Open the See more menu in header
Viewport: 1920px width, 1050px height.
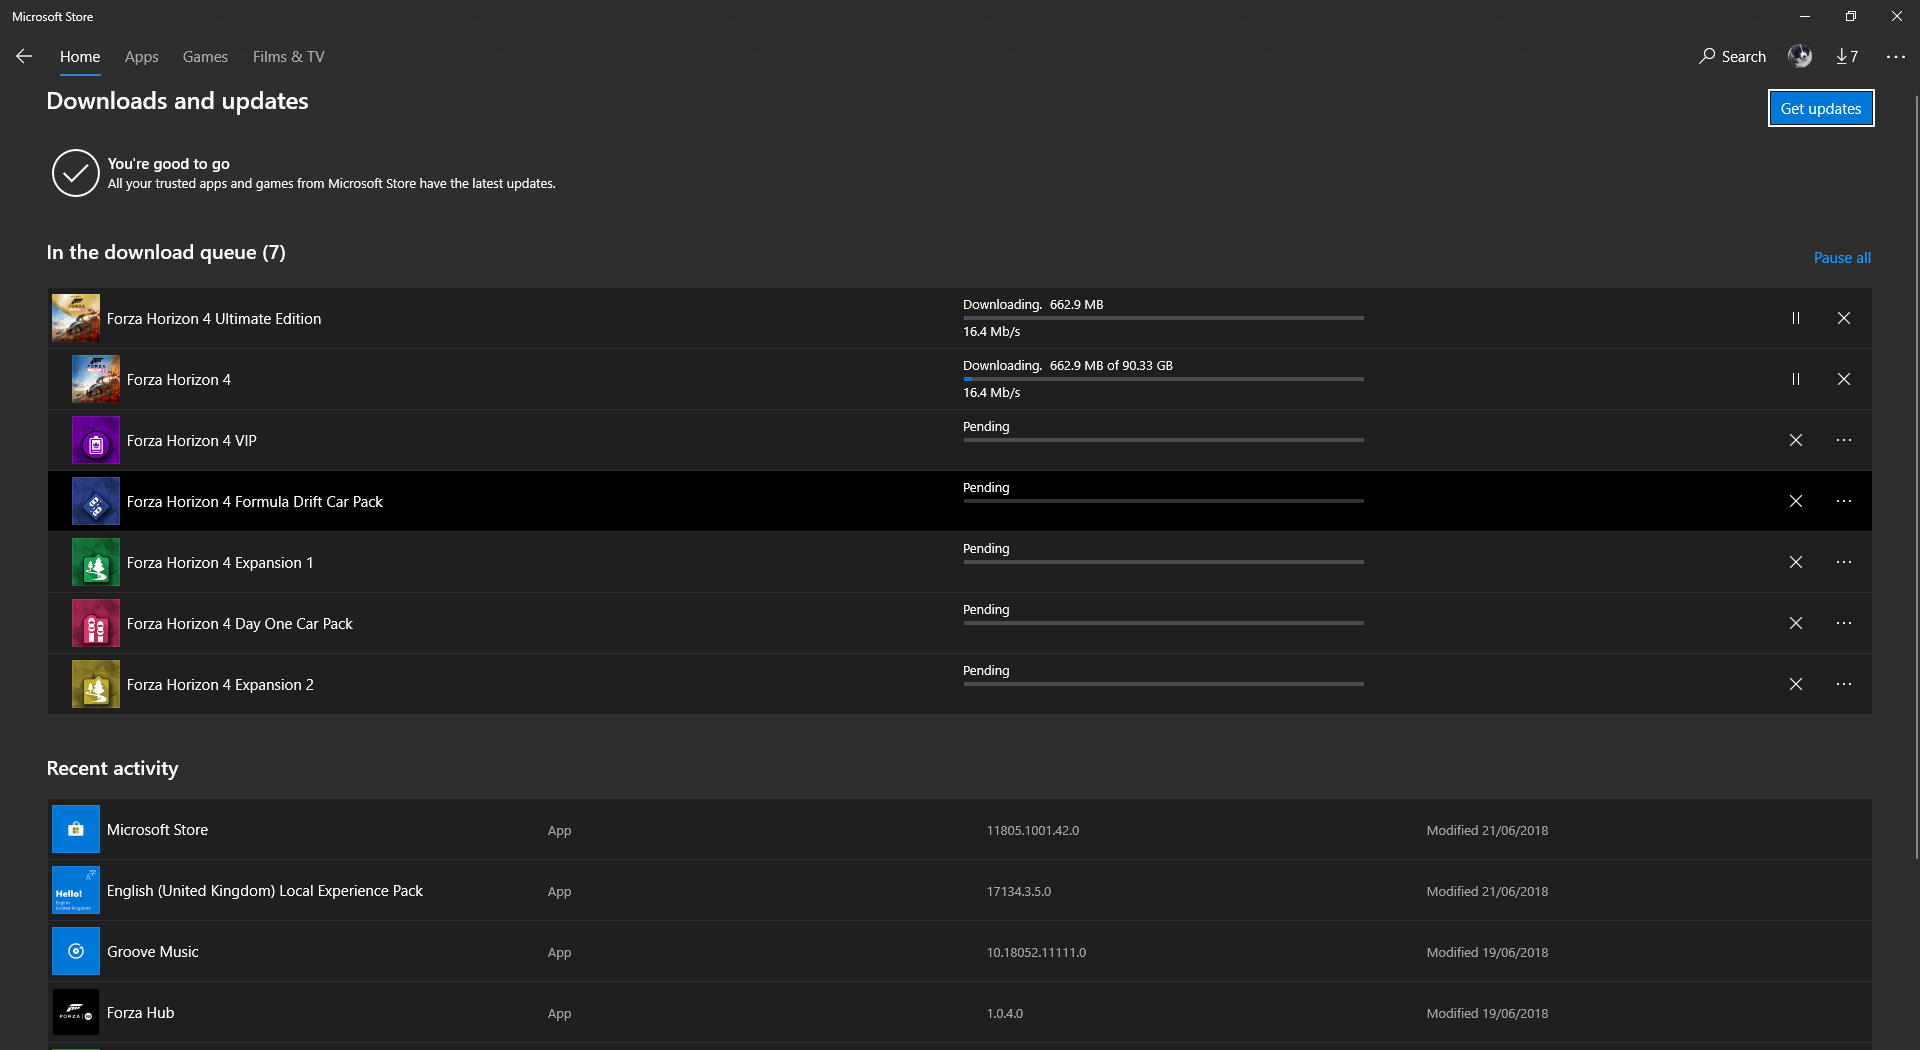[1895, 57]
